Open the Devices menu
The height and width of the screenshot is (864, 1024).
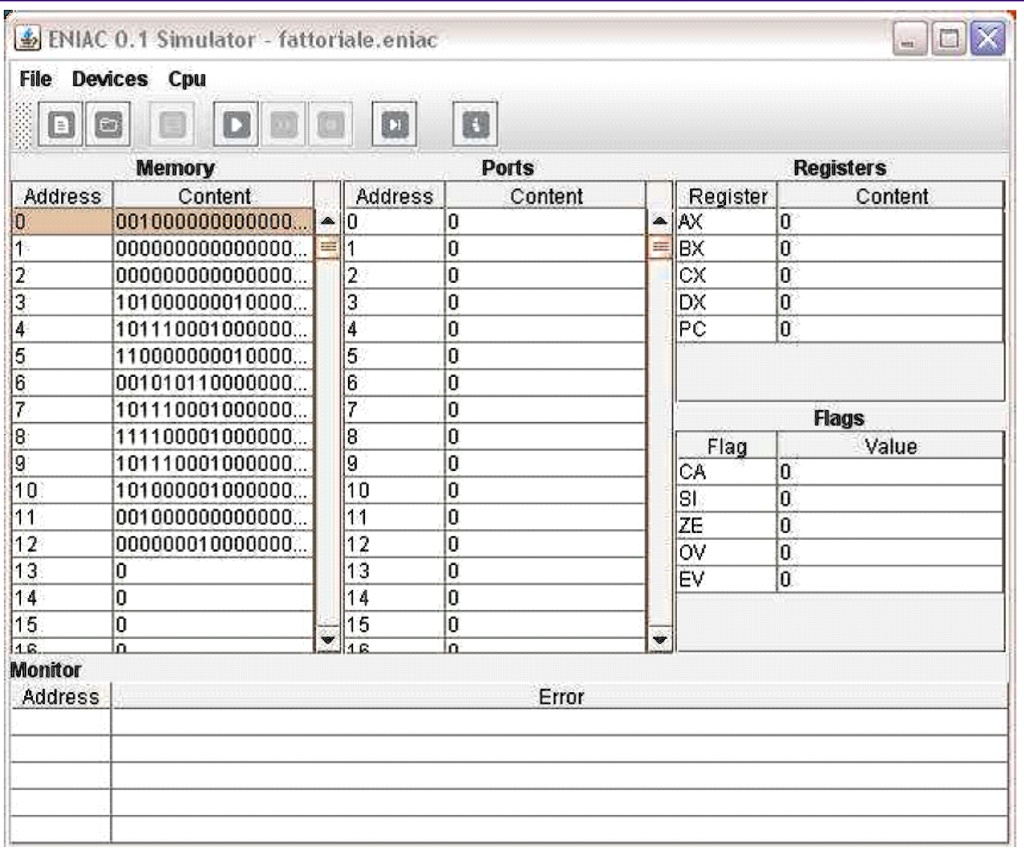[x=109, y=79]
